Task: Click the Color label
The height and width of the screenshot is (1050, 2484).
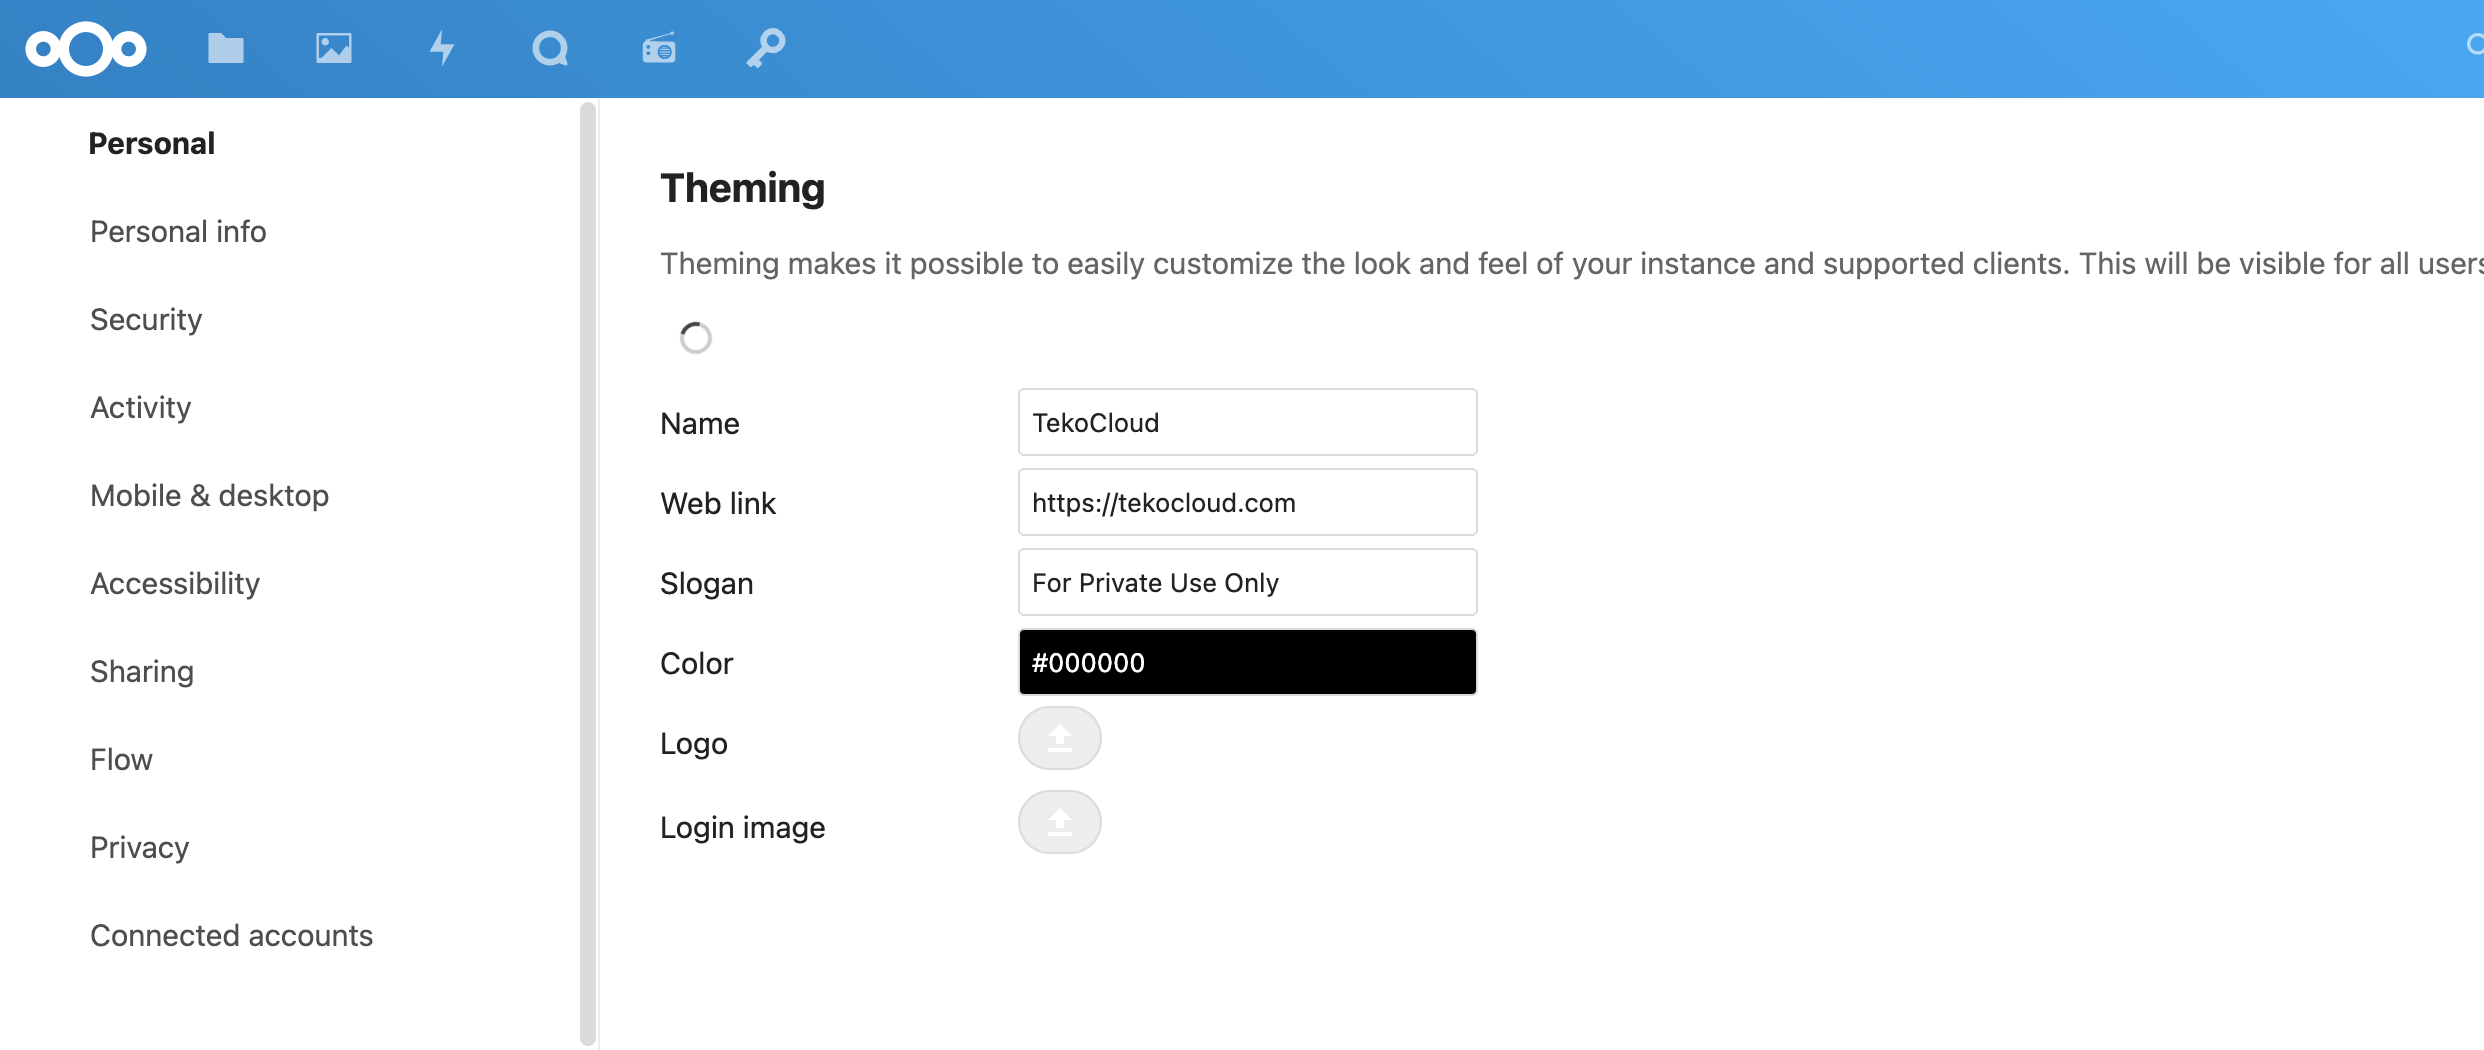Action: (x=697, y=663)
